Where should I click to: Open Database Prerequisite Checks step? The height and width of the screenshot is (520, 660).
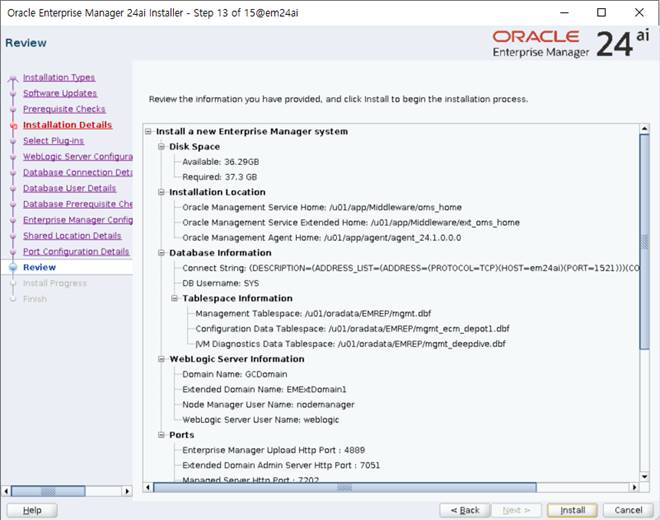tap(78, 204)
